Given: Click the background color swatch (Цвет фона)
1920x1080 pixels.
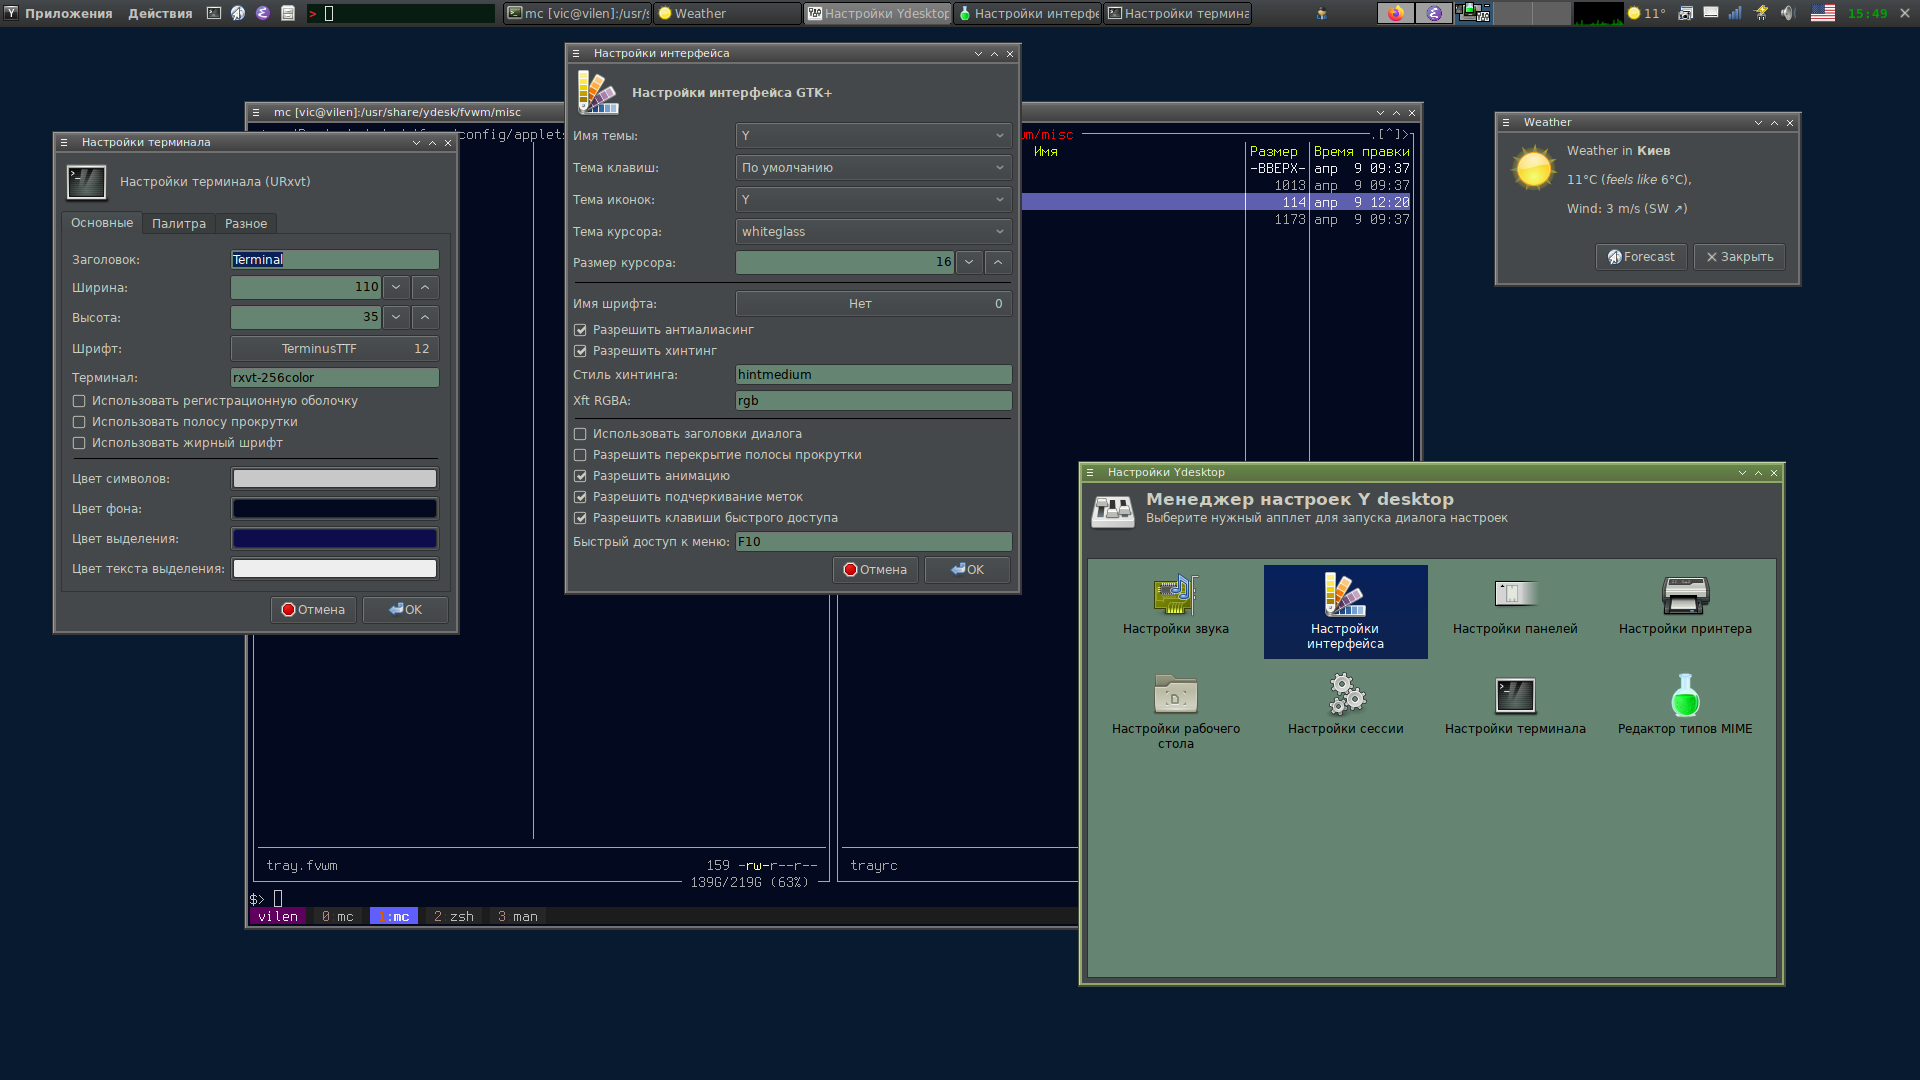Looking at the screenshot, I should pyautogui.click(x=334, y=509).
